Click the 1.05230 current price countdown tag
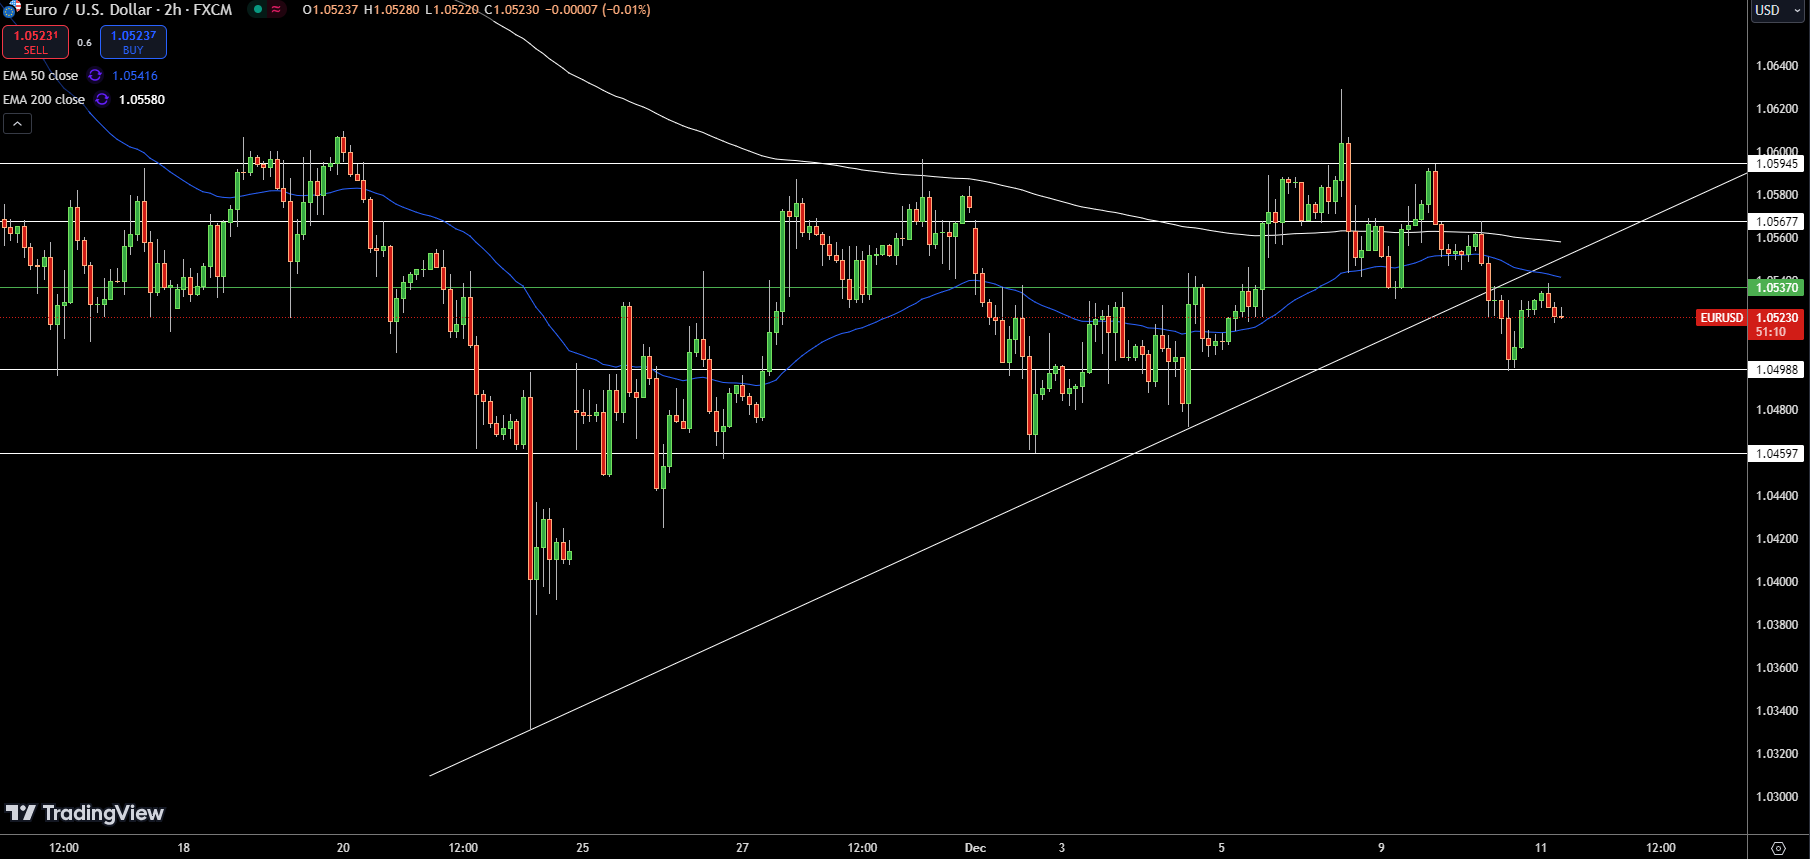The width and height of the screenshot is (1810, 859). 1777,325
